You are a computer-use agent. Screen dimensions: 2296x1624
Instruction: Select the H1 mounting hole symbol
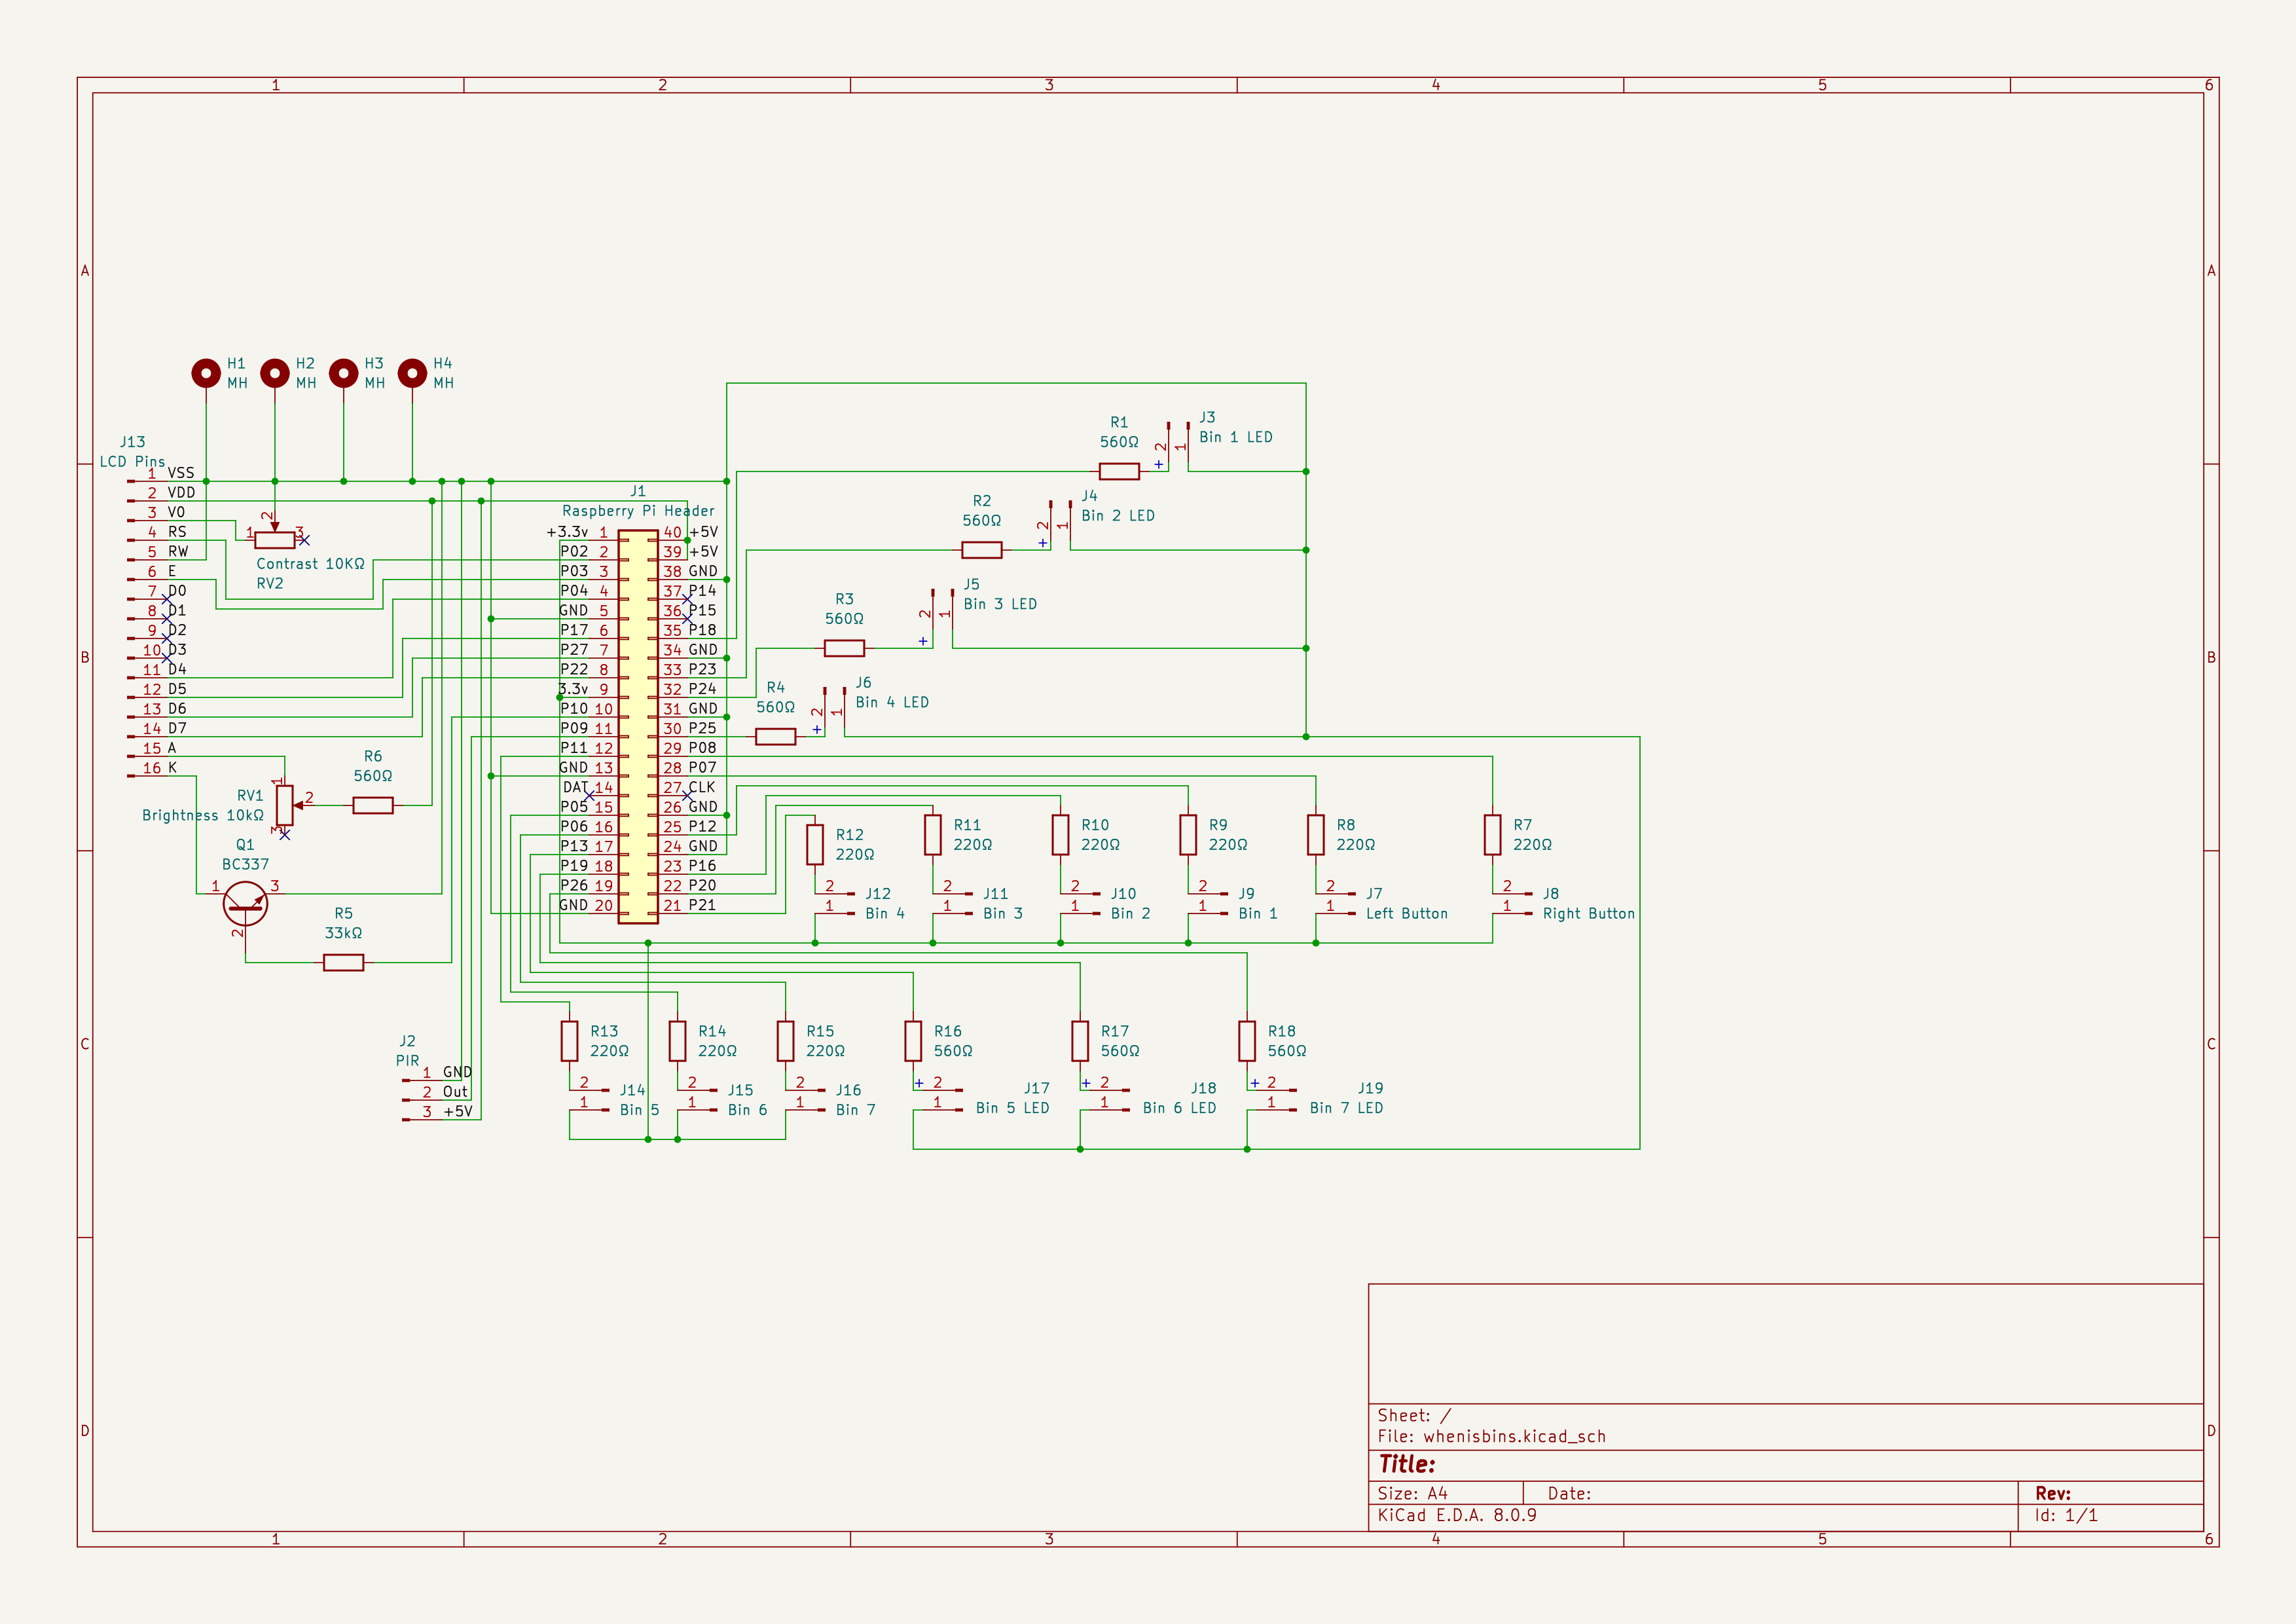click(x=206, y=373)
